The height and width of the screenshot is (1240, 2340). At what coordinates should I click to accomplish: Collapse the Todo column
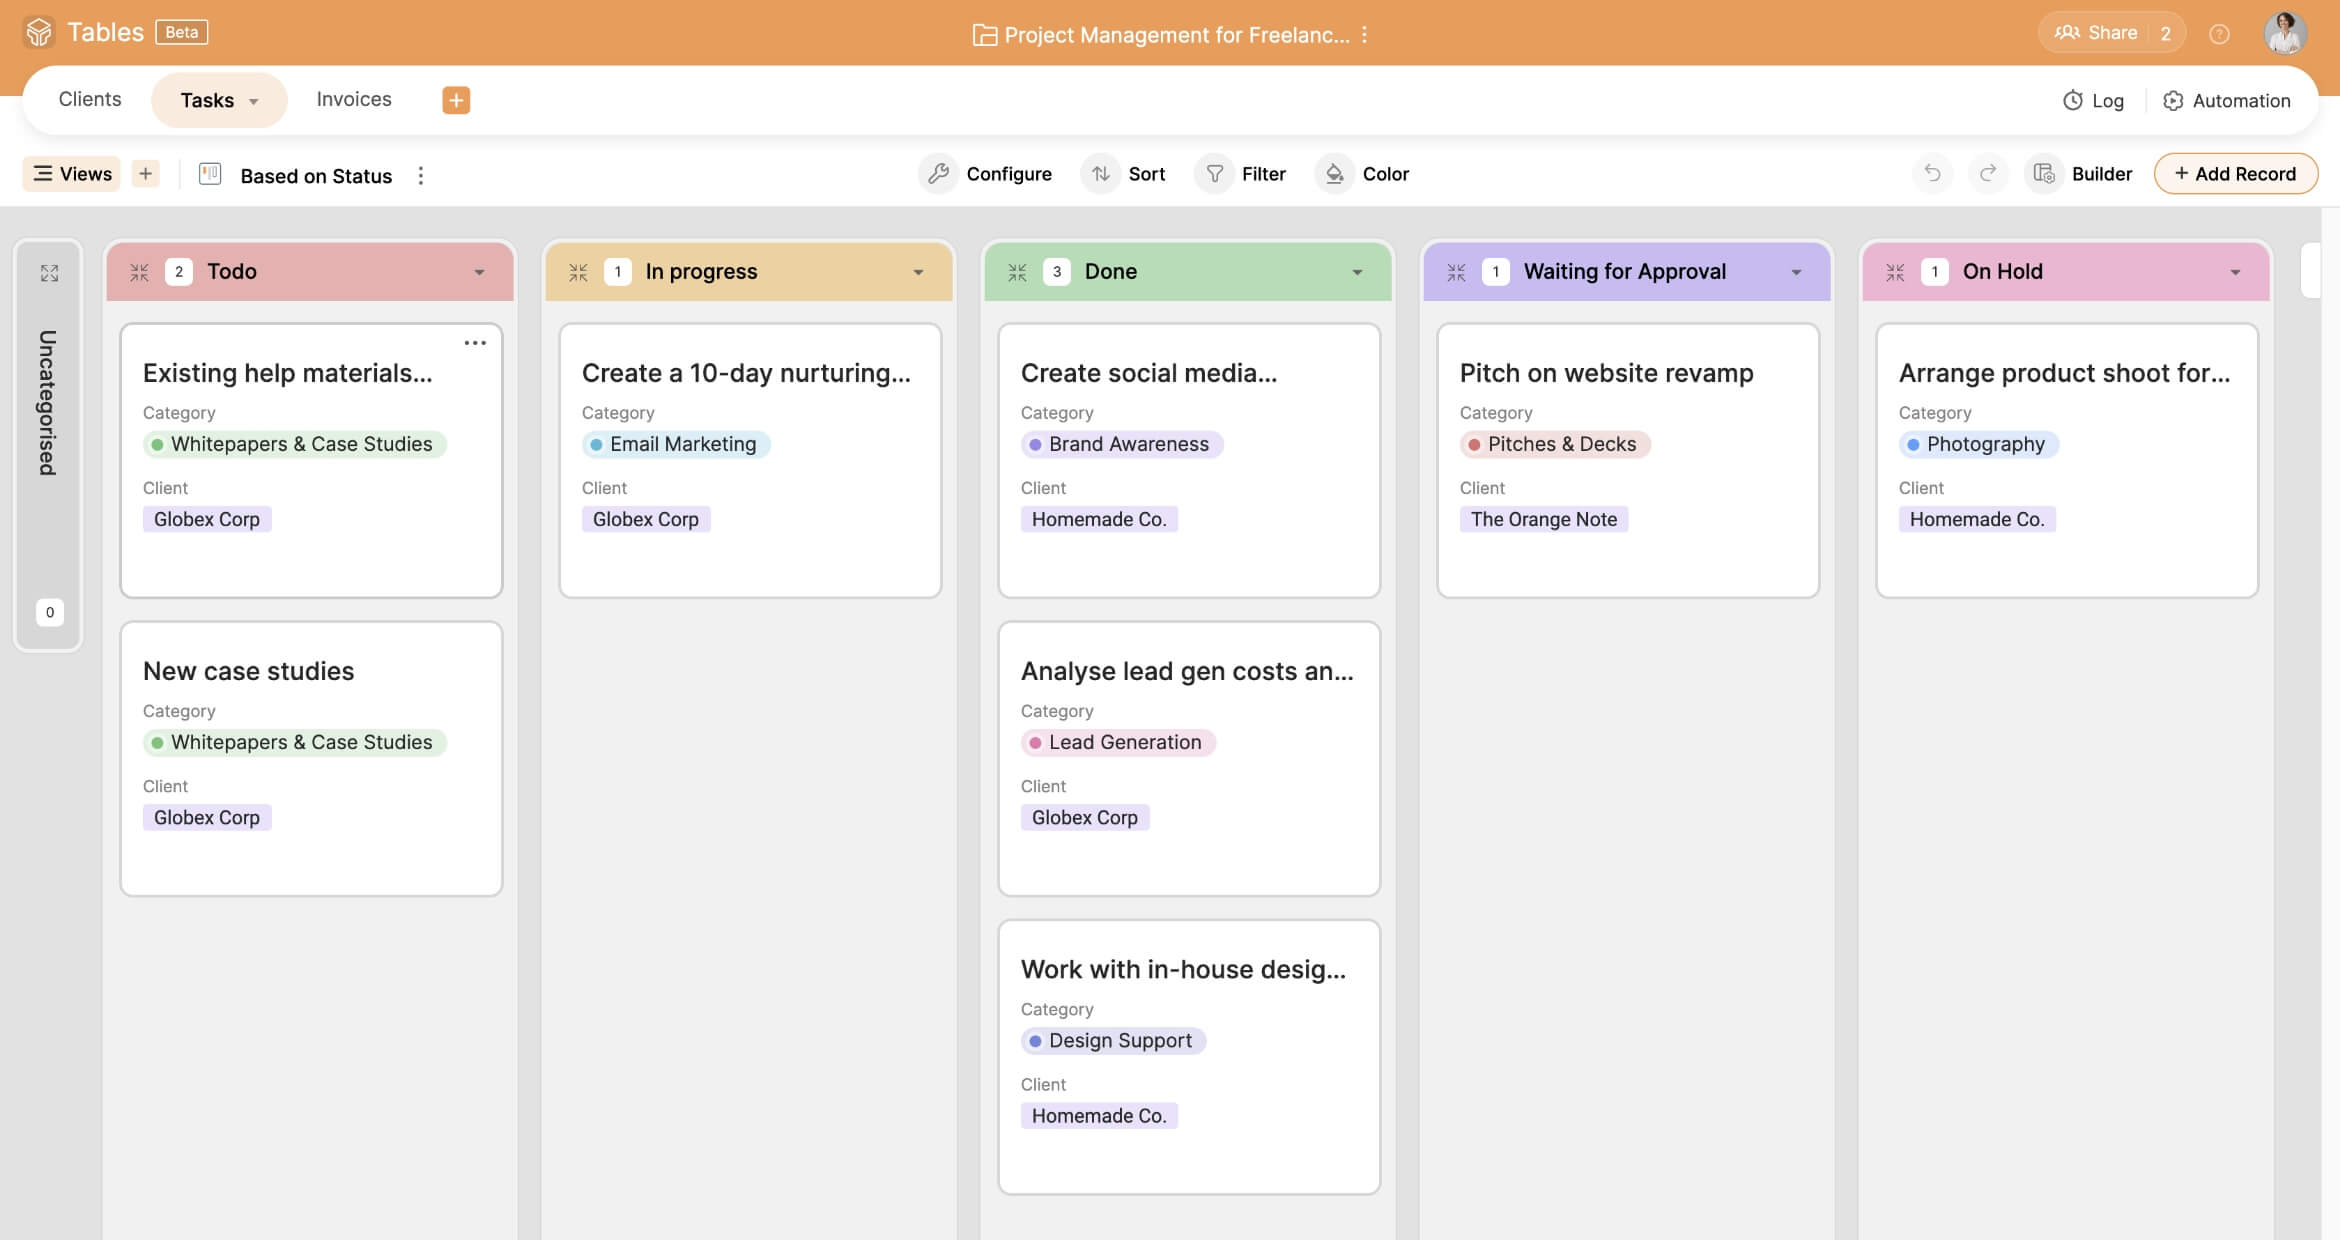pos(139,272)
